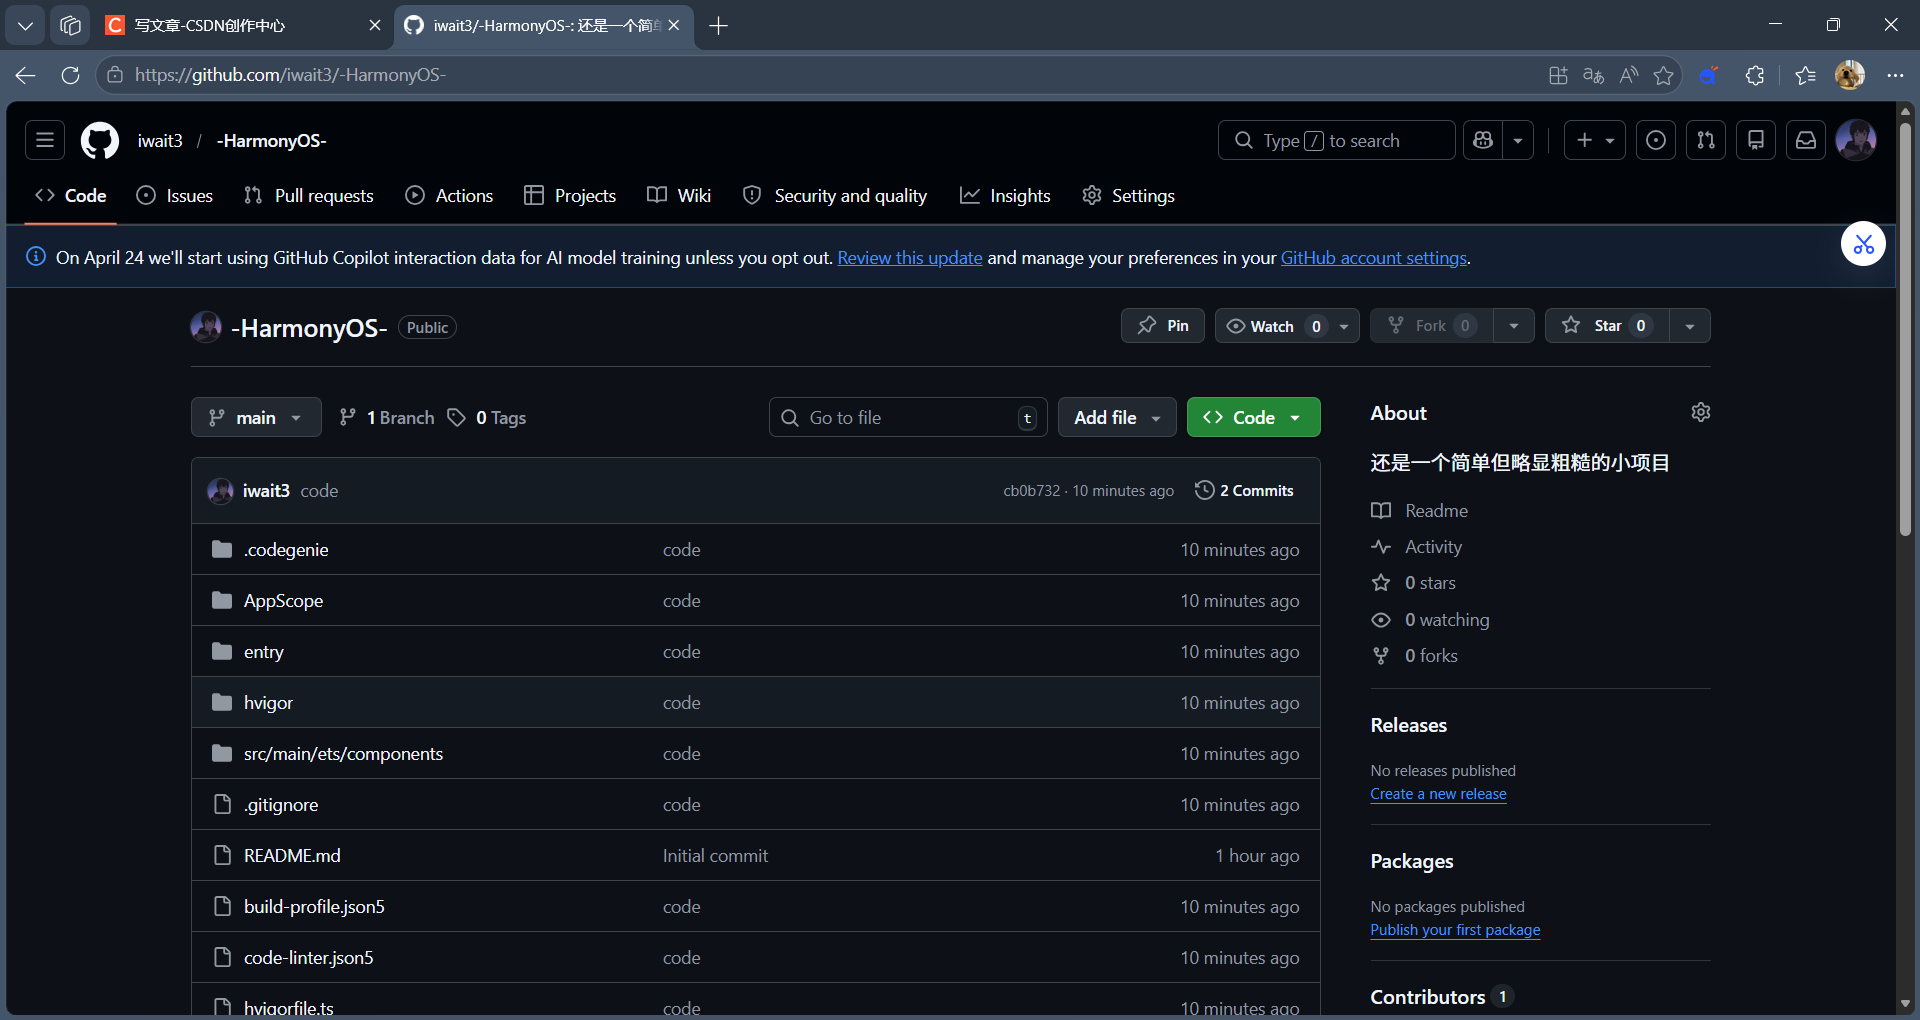Image resolution: width=1920 pixels, height=1020 pixels.
Task: Open the AppScope folder
Action: 283,601
